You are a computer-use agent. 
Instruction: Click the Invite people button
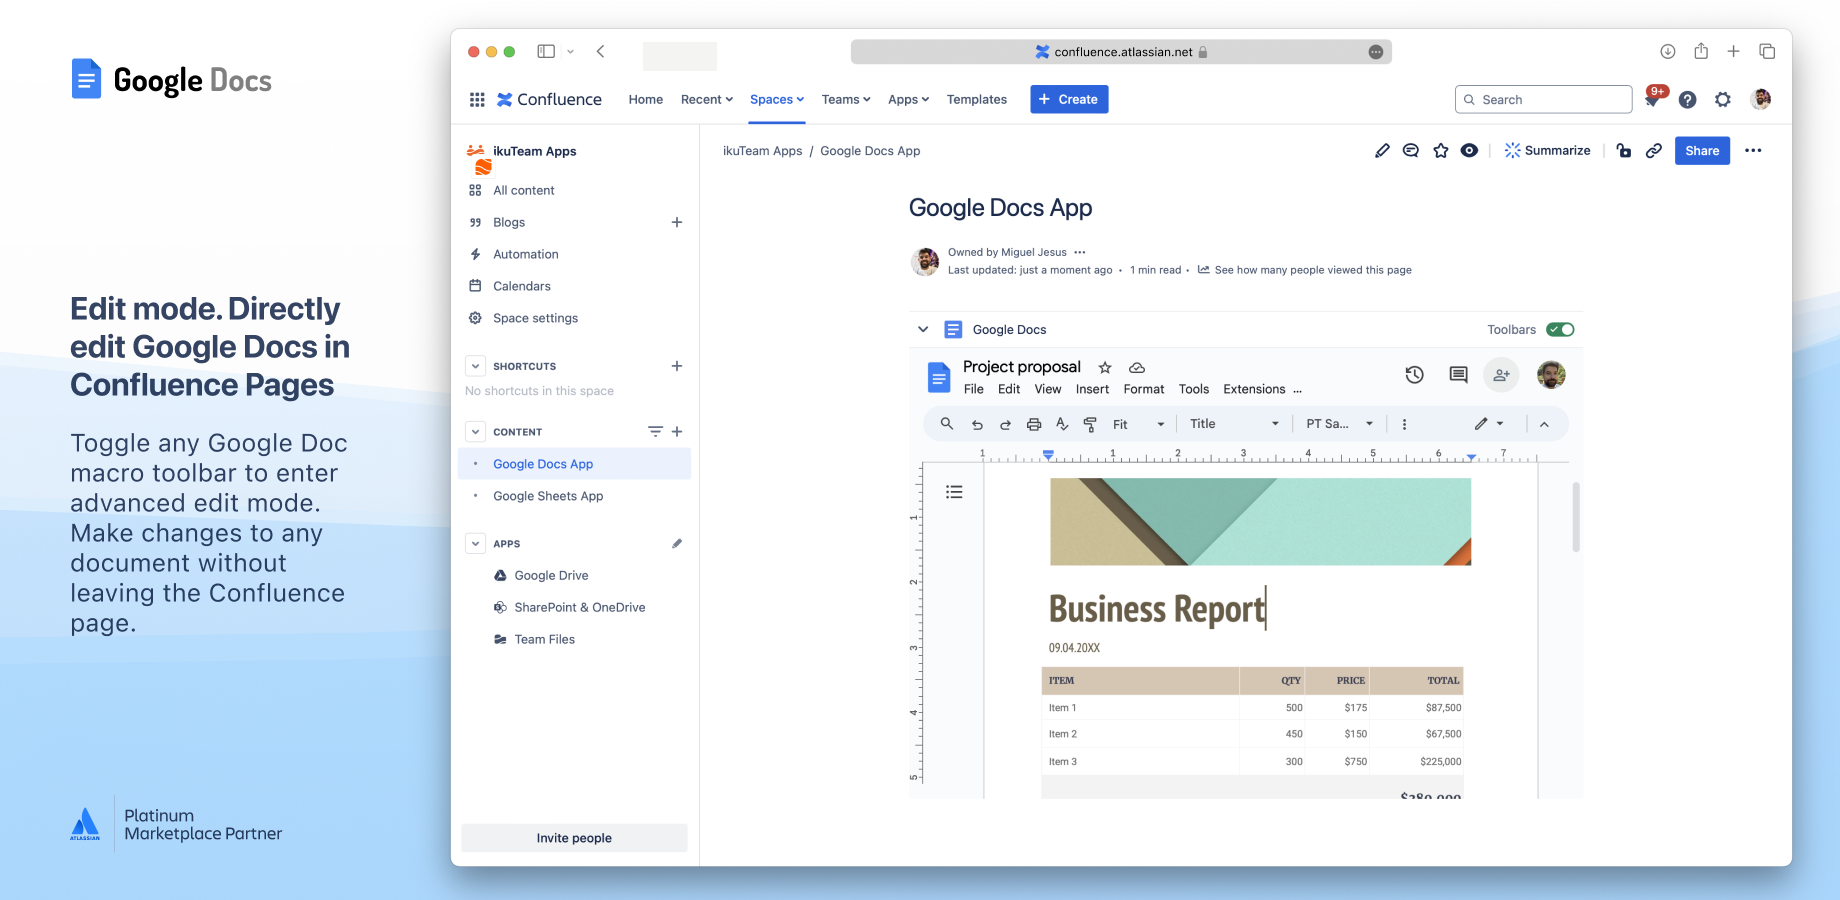(x=574, y=838)
